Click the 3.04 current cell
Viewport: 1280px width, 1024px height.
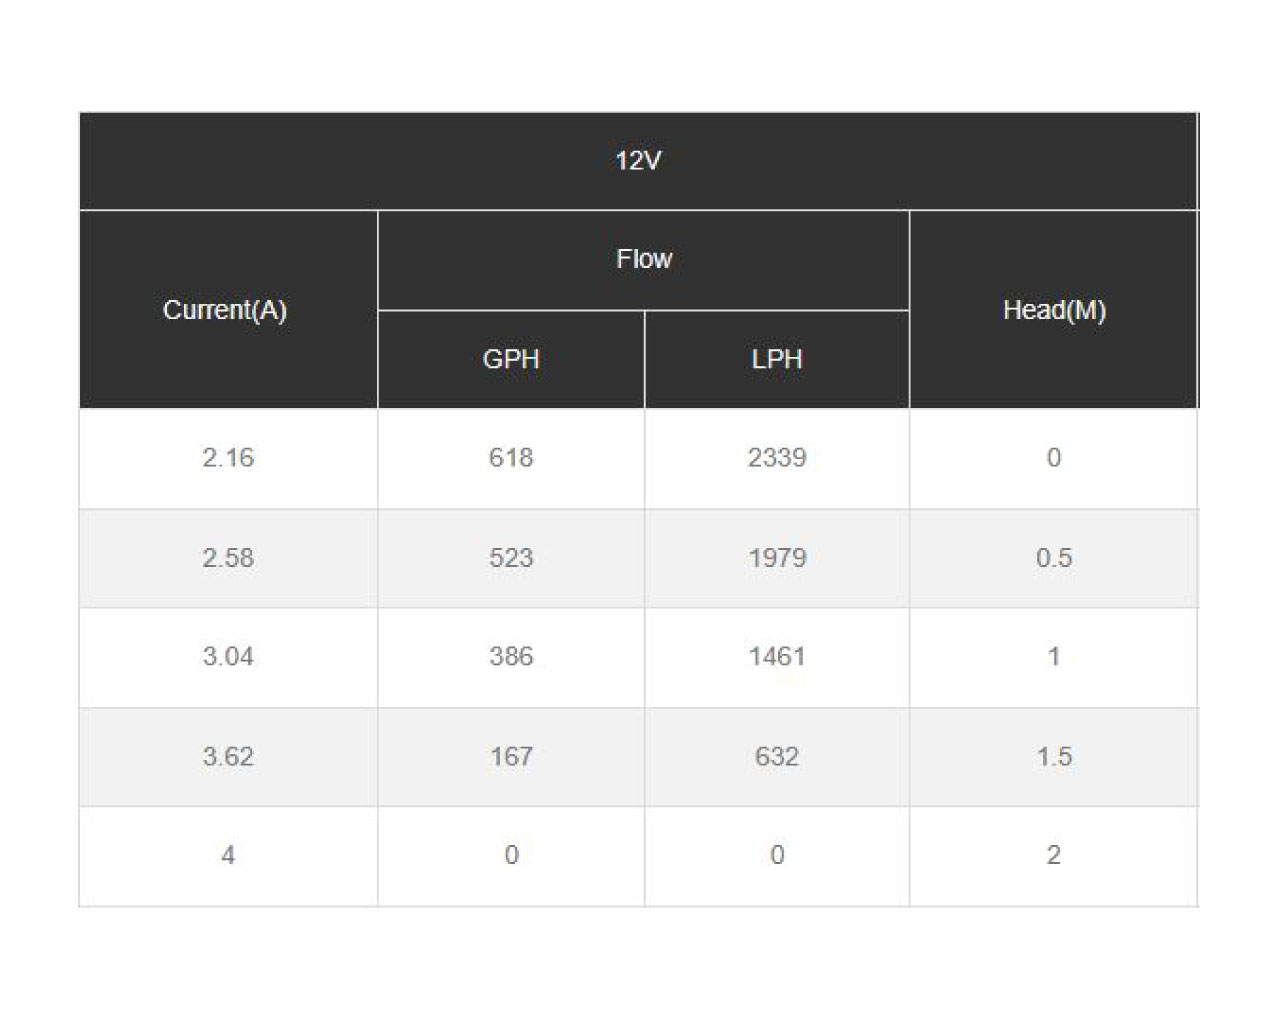coord(228,657)
